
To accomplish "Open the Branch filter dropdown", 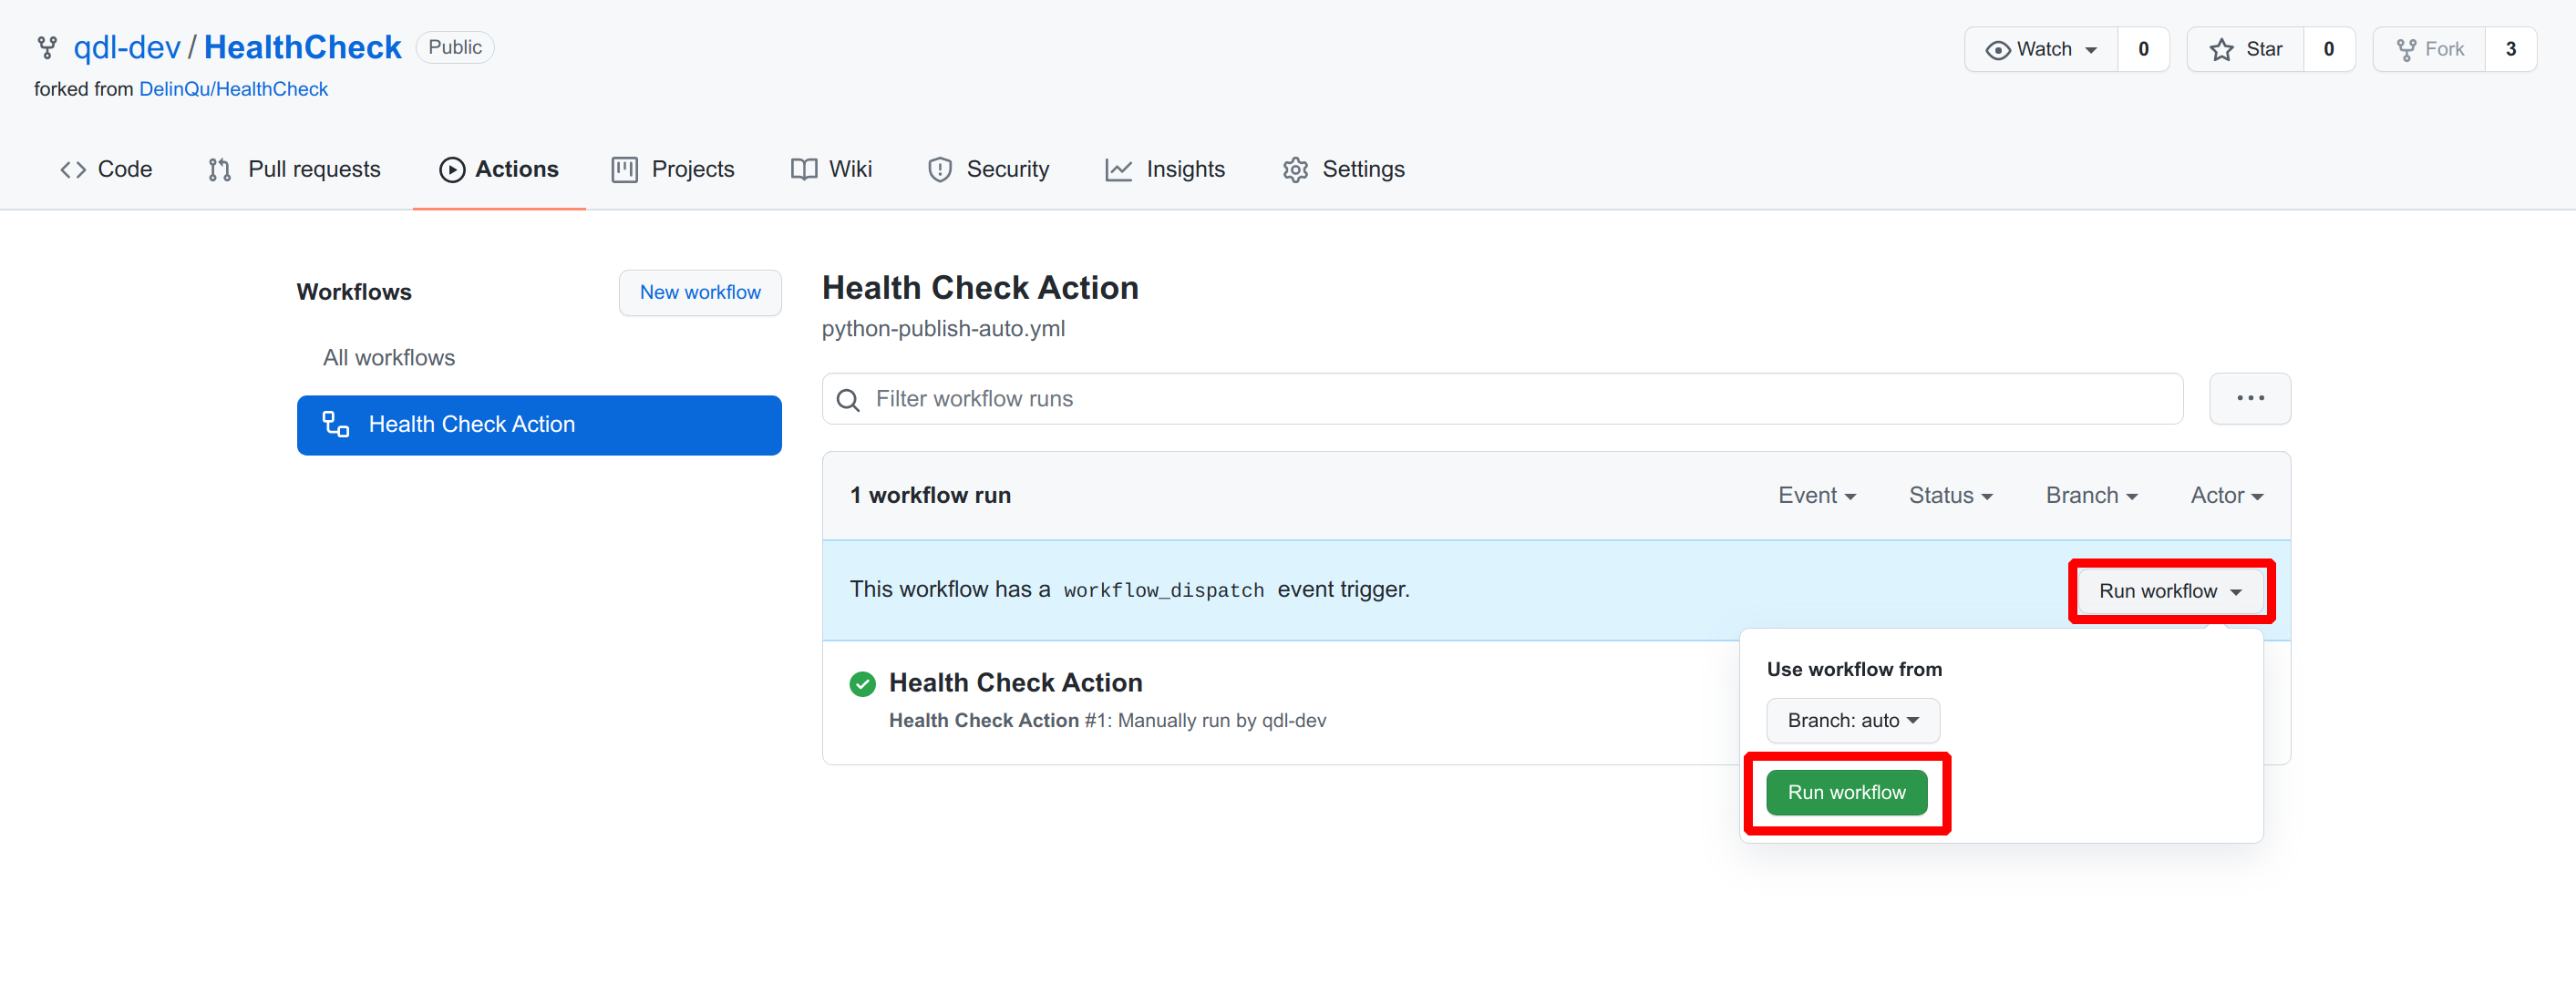I will point(2091,496).
